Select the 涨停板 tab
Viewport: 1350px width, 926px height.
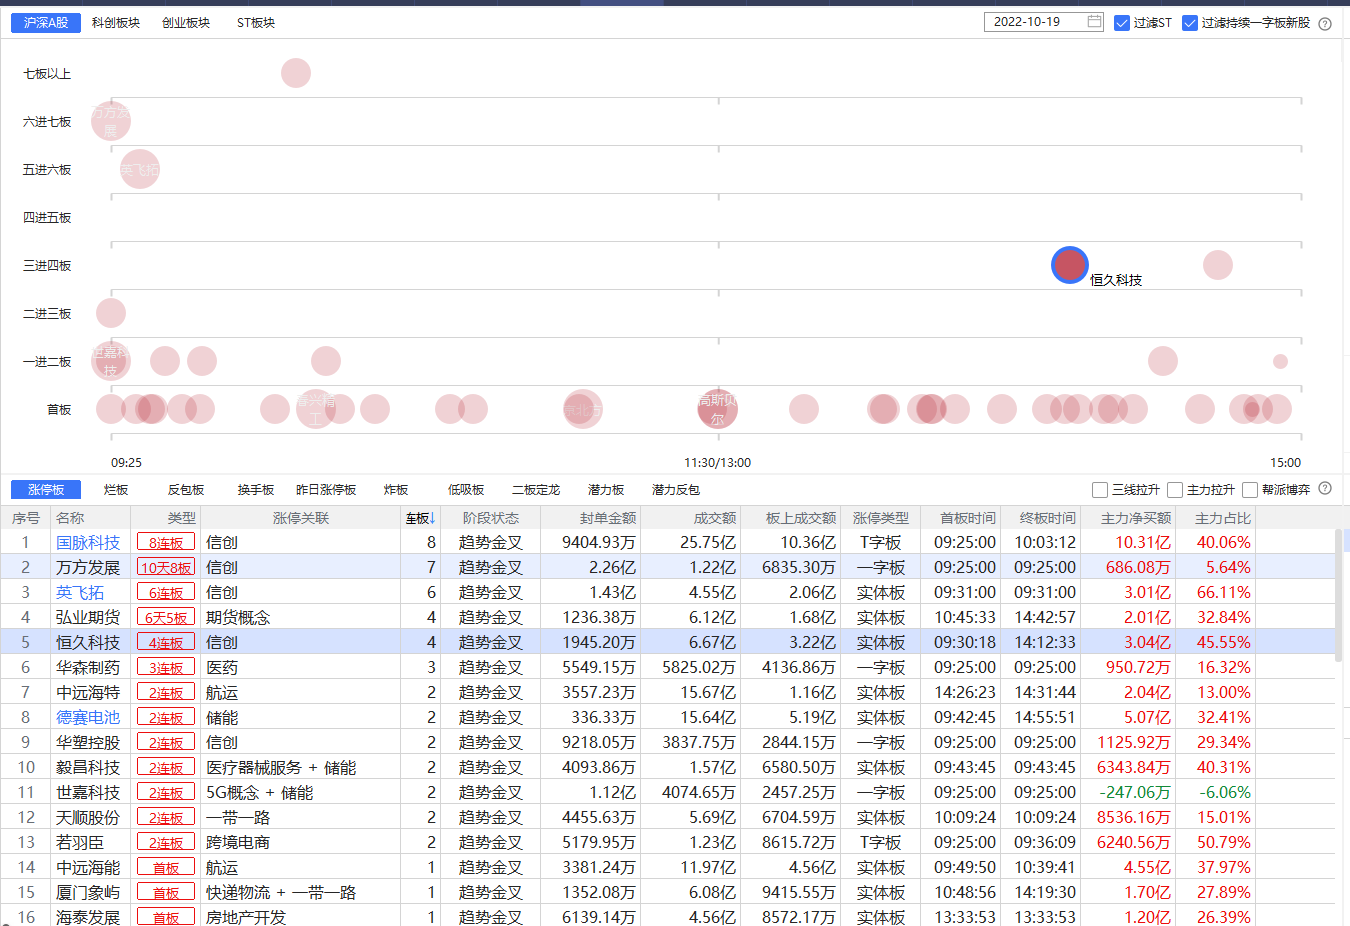click(x=46, y=489)
